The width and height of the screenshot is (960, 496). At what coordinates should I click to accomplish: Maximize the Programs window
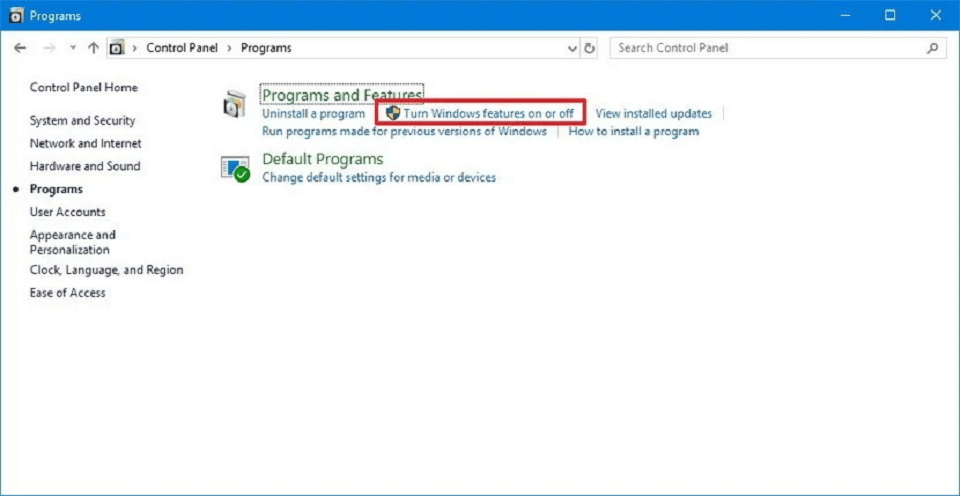click(890, 16)
